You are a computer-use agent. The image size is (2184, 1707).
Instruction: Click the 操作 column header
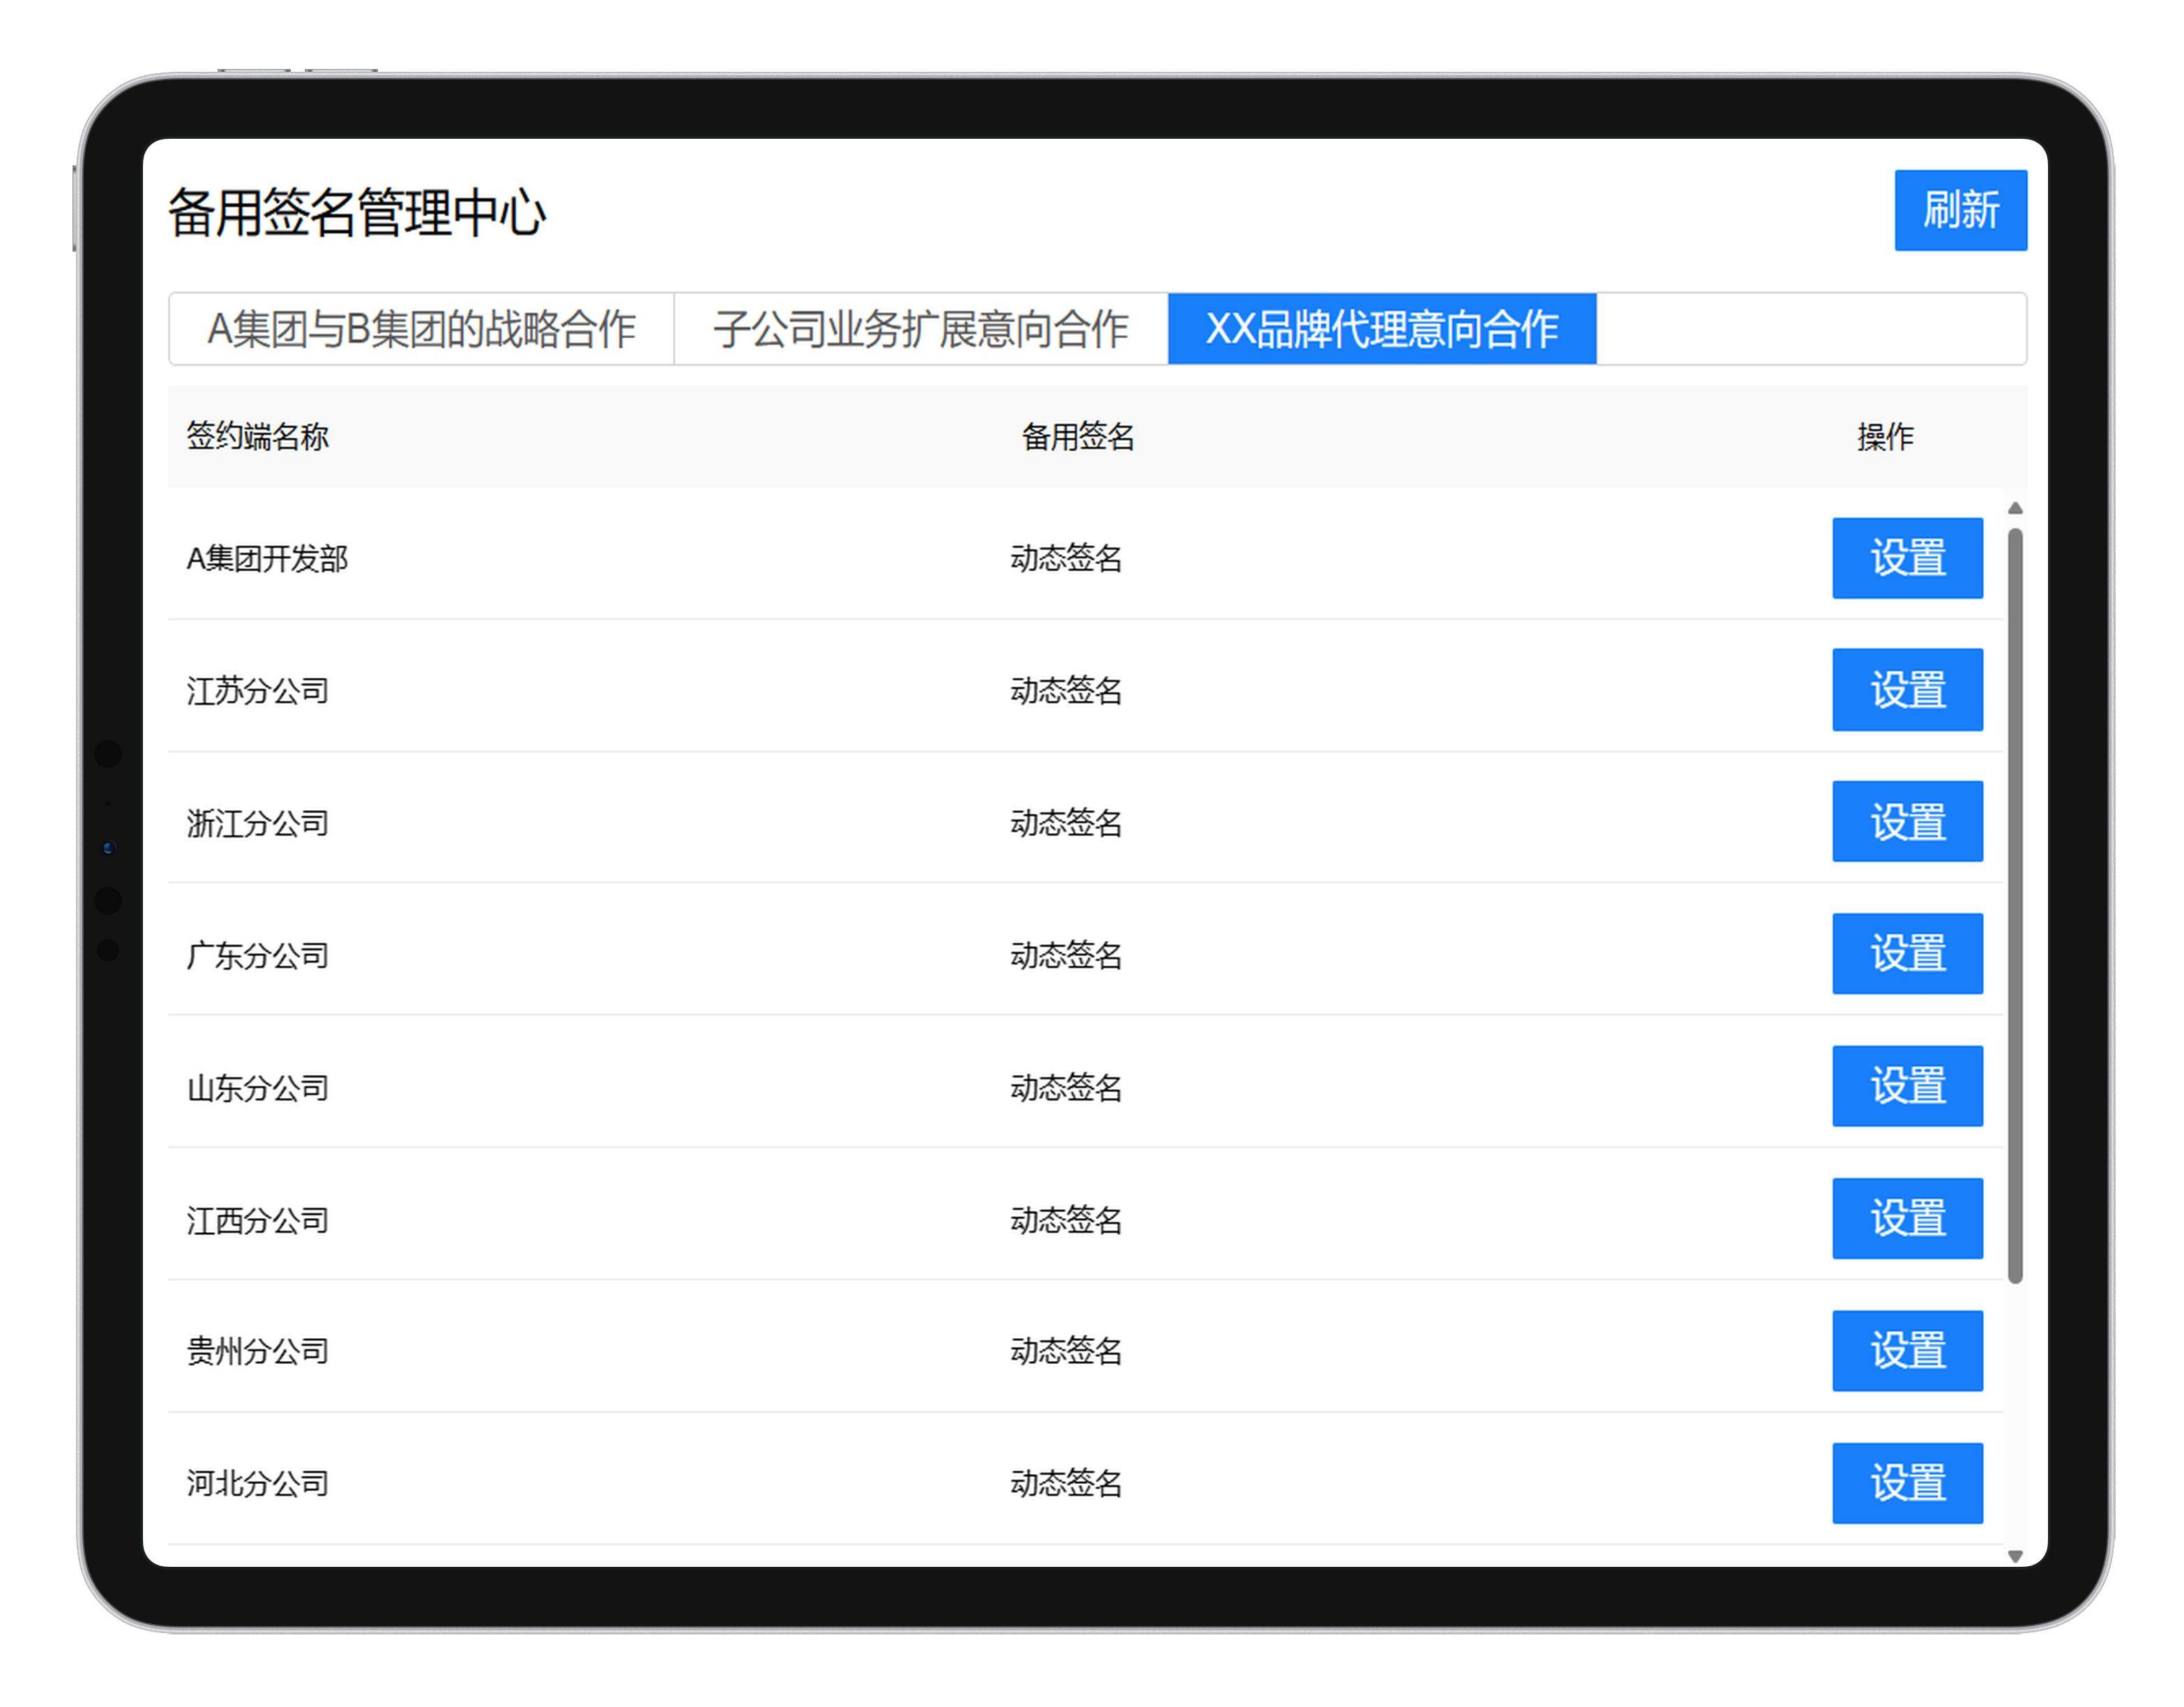1885,437
